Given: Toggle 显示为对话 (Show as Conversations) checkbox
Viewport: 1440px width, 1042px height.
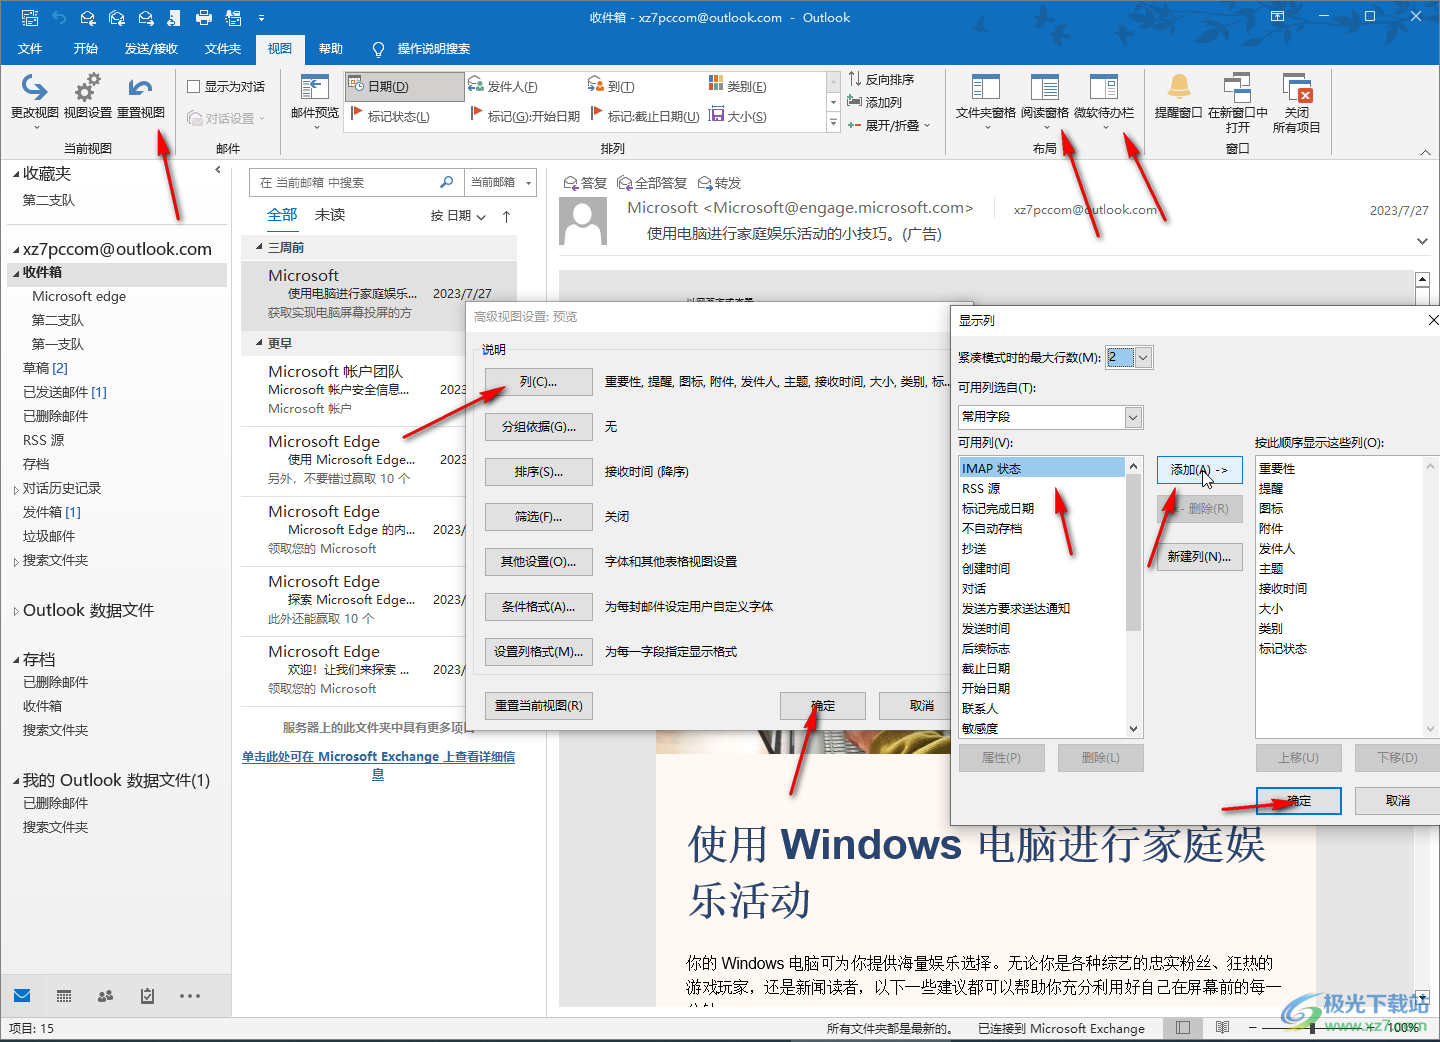Looking at the screenshot, I should [x=194, y=87].
